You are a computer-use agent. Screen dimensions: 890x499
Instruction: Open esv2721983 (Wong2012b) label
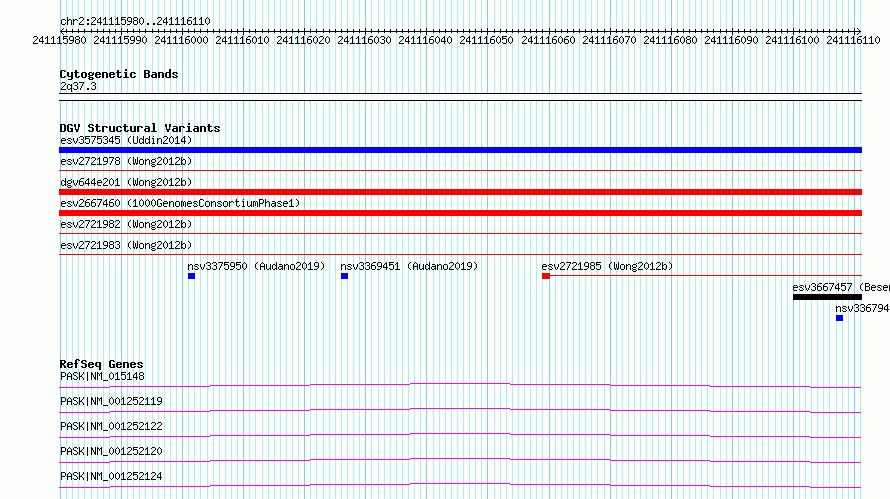pyautogui.click(x=126, y=245)
